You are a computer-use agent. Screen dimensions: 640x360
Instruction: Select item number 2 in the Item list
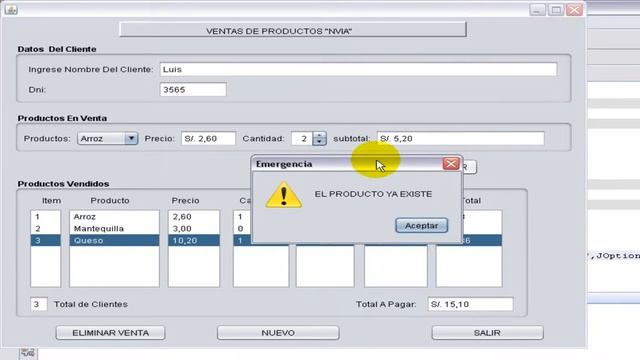(46, 229)
